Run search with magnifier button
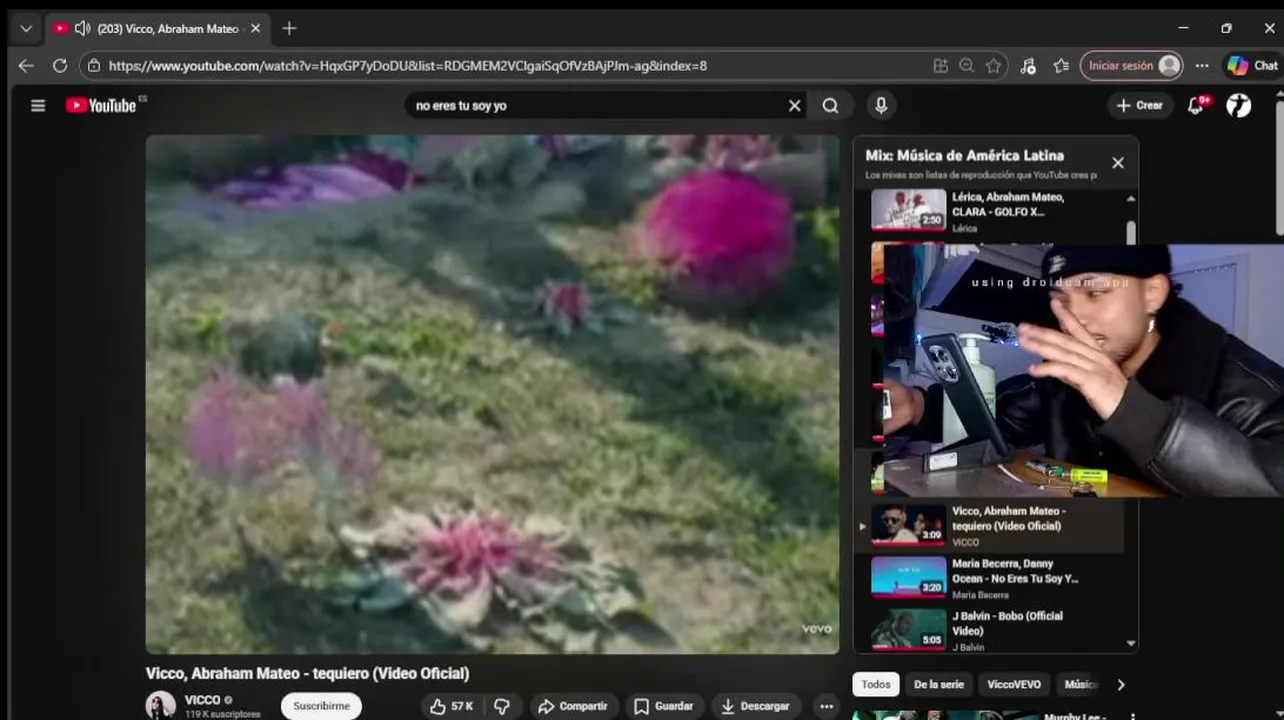The image size is (1284, 720). pyautogui.click(x=830, y=105)
